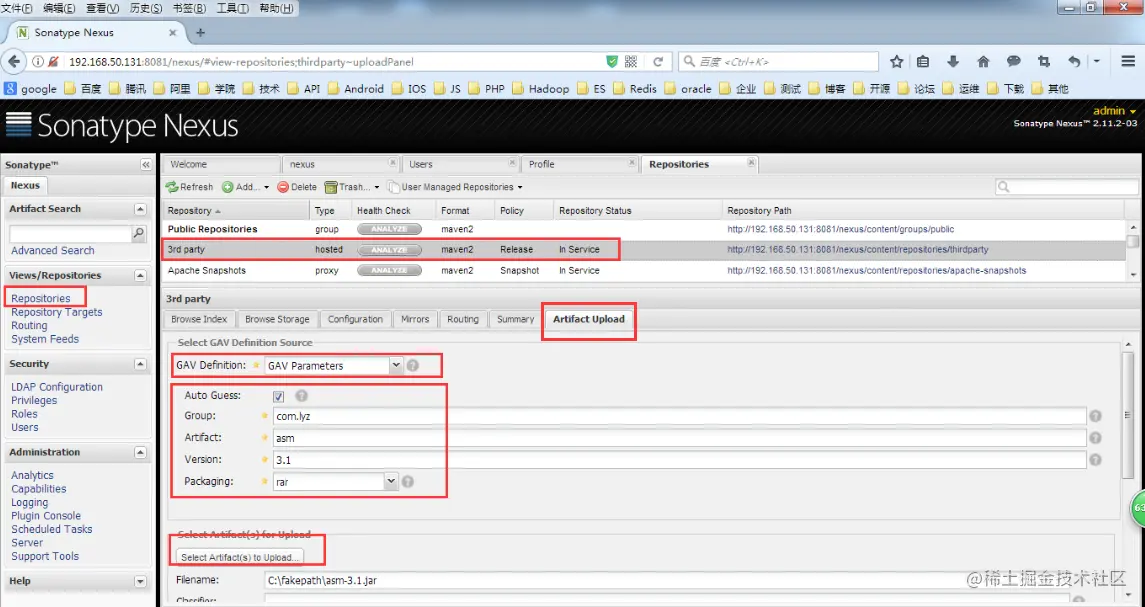Click the Refresh repositories button
Viewport: 1145px width, 607px height.
189,187
